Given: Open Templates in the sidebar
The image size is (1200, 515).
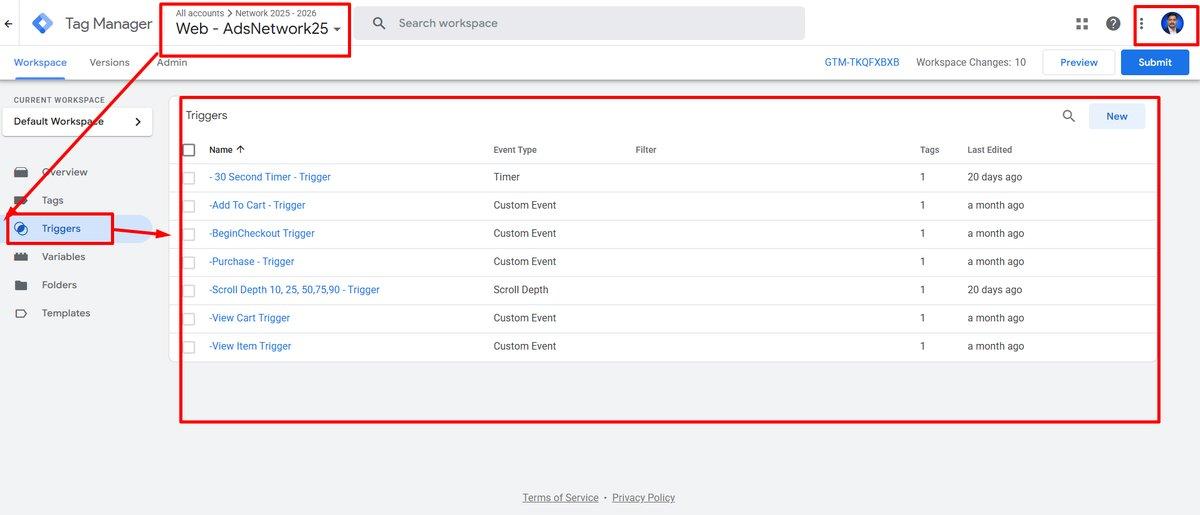Looking at the screenshot, I should coord(66,313).
